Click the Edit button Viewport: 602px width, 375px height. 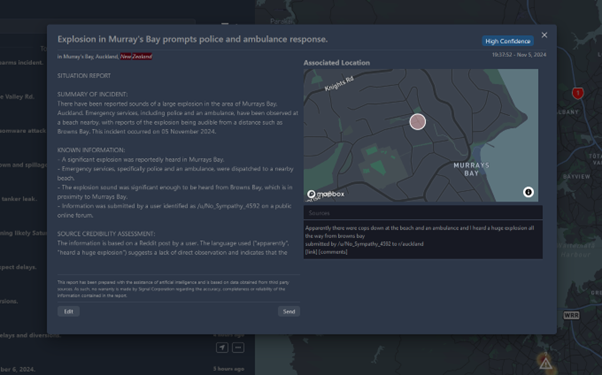pyautogui.click(x=68, y=311)
